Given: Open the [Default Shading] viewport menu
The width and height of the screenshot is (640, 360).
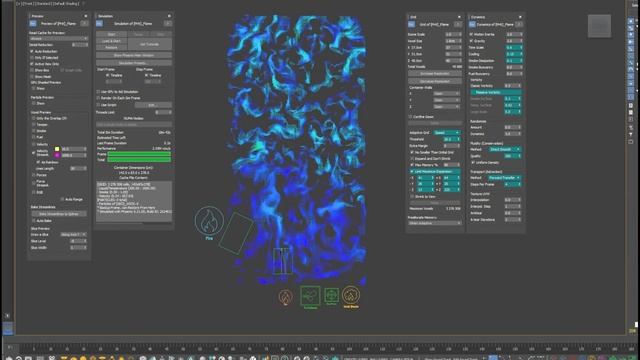Looking at the screenshot, I should click(66, 4).
